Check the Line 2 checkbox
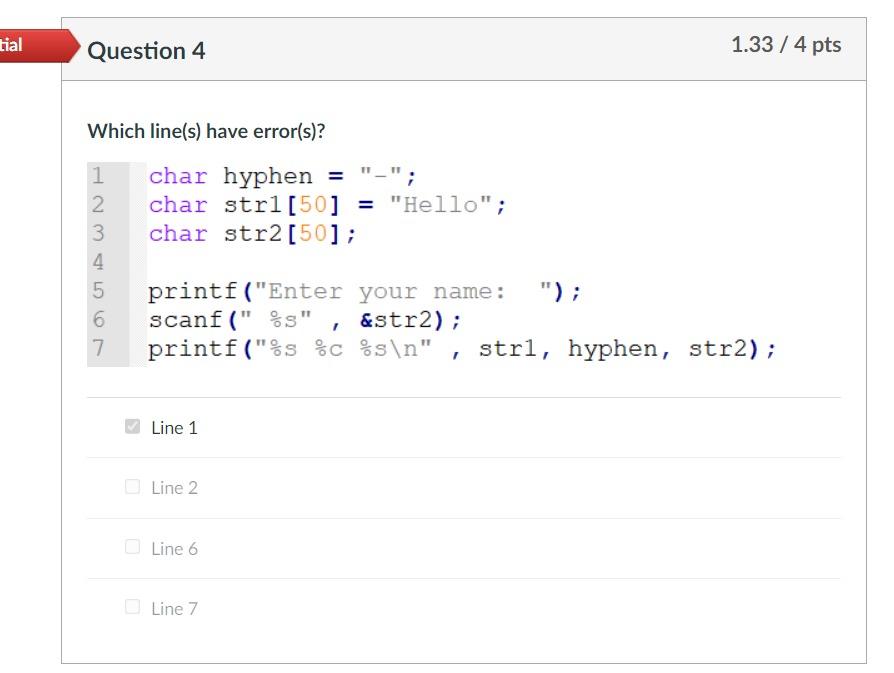 (134, 487)
